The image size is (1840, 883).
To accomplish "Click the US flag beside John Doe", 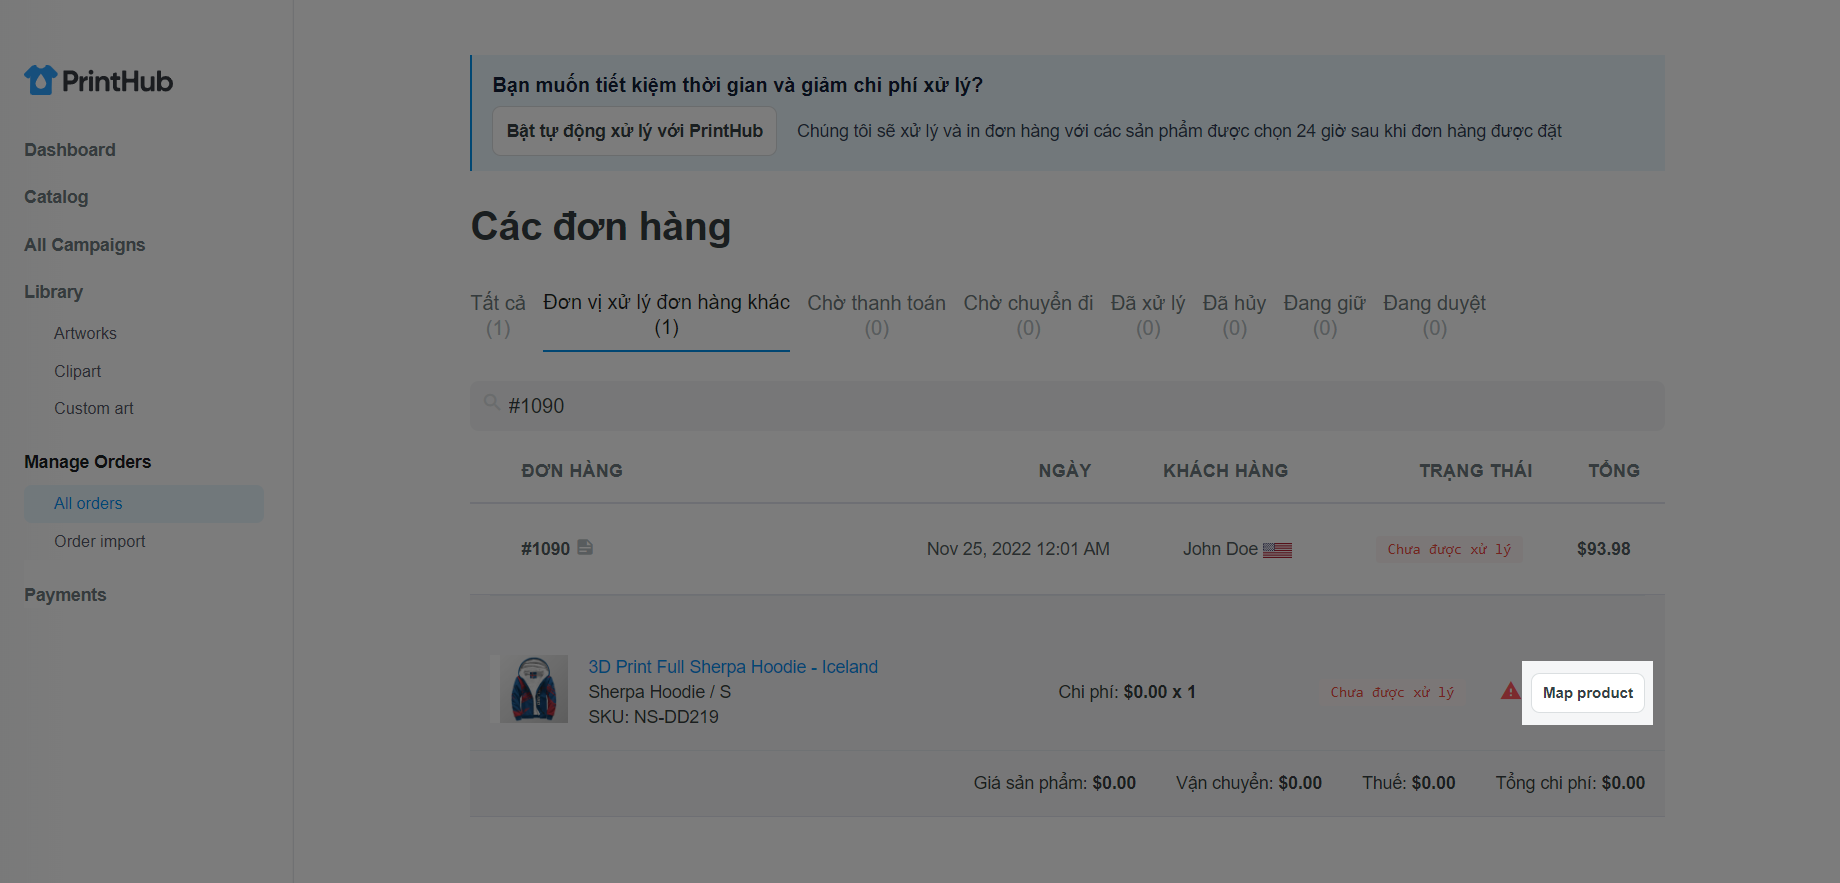I will (x=1277, y=550).
